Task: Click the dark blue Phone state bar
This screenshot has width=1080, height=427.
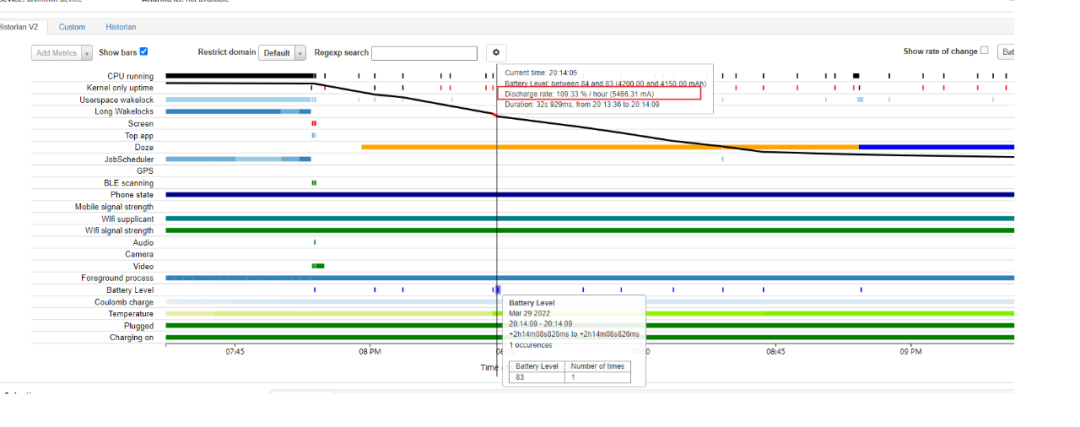Action: point(590,195)
